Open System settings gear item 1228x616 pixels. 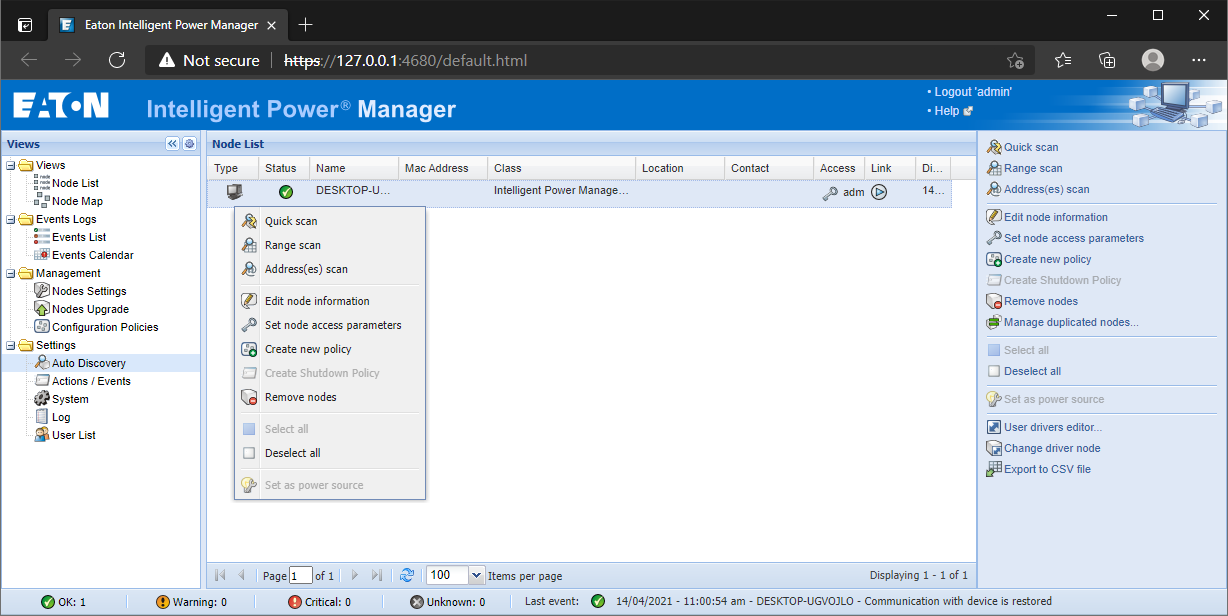[69, 399]
